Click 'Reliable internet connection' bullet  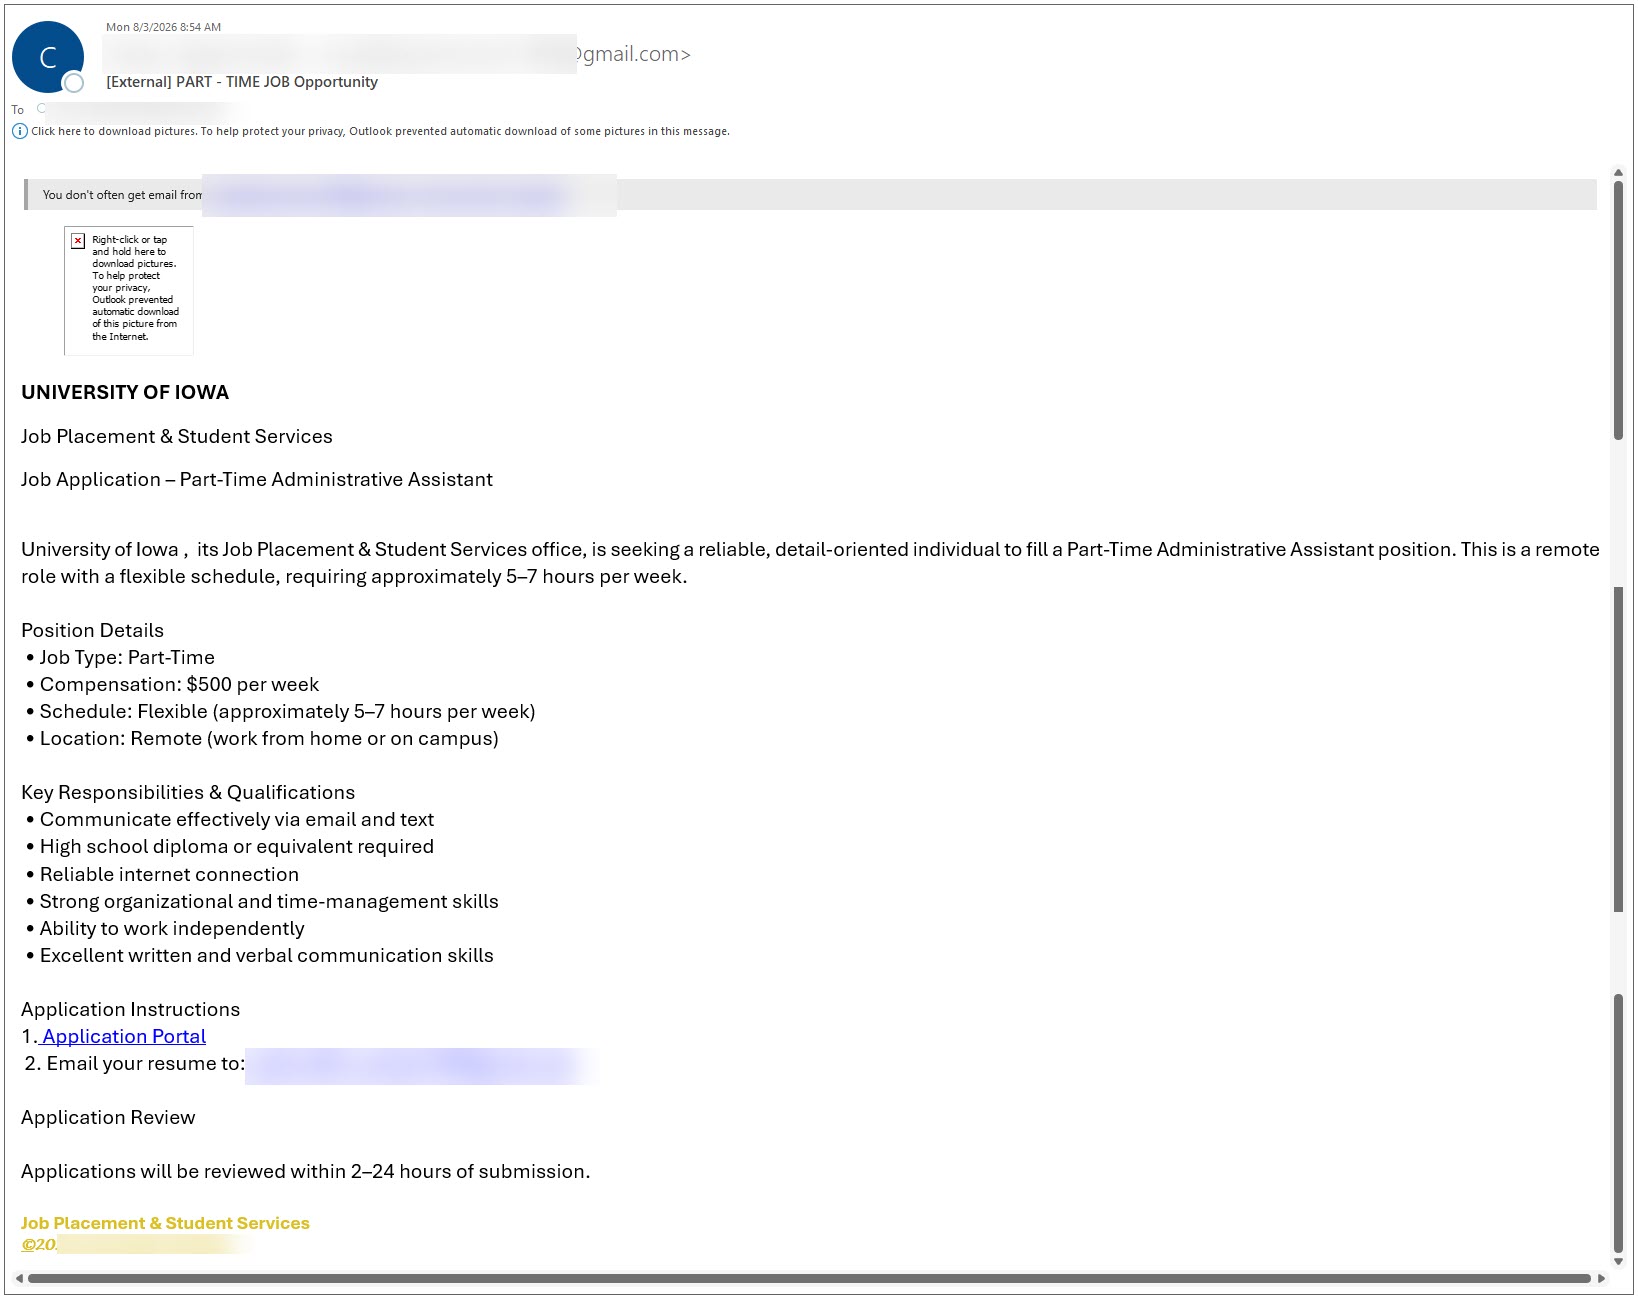tap(163, 874)
